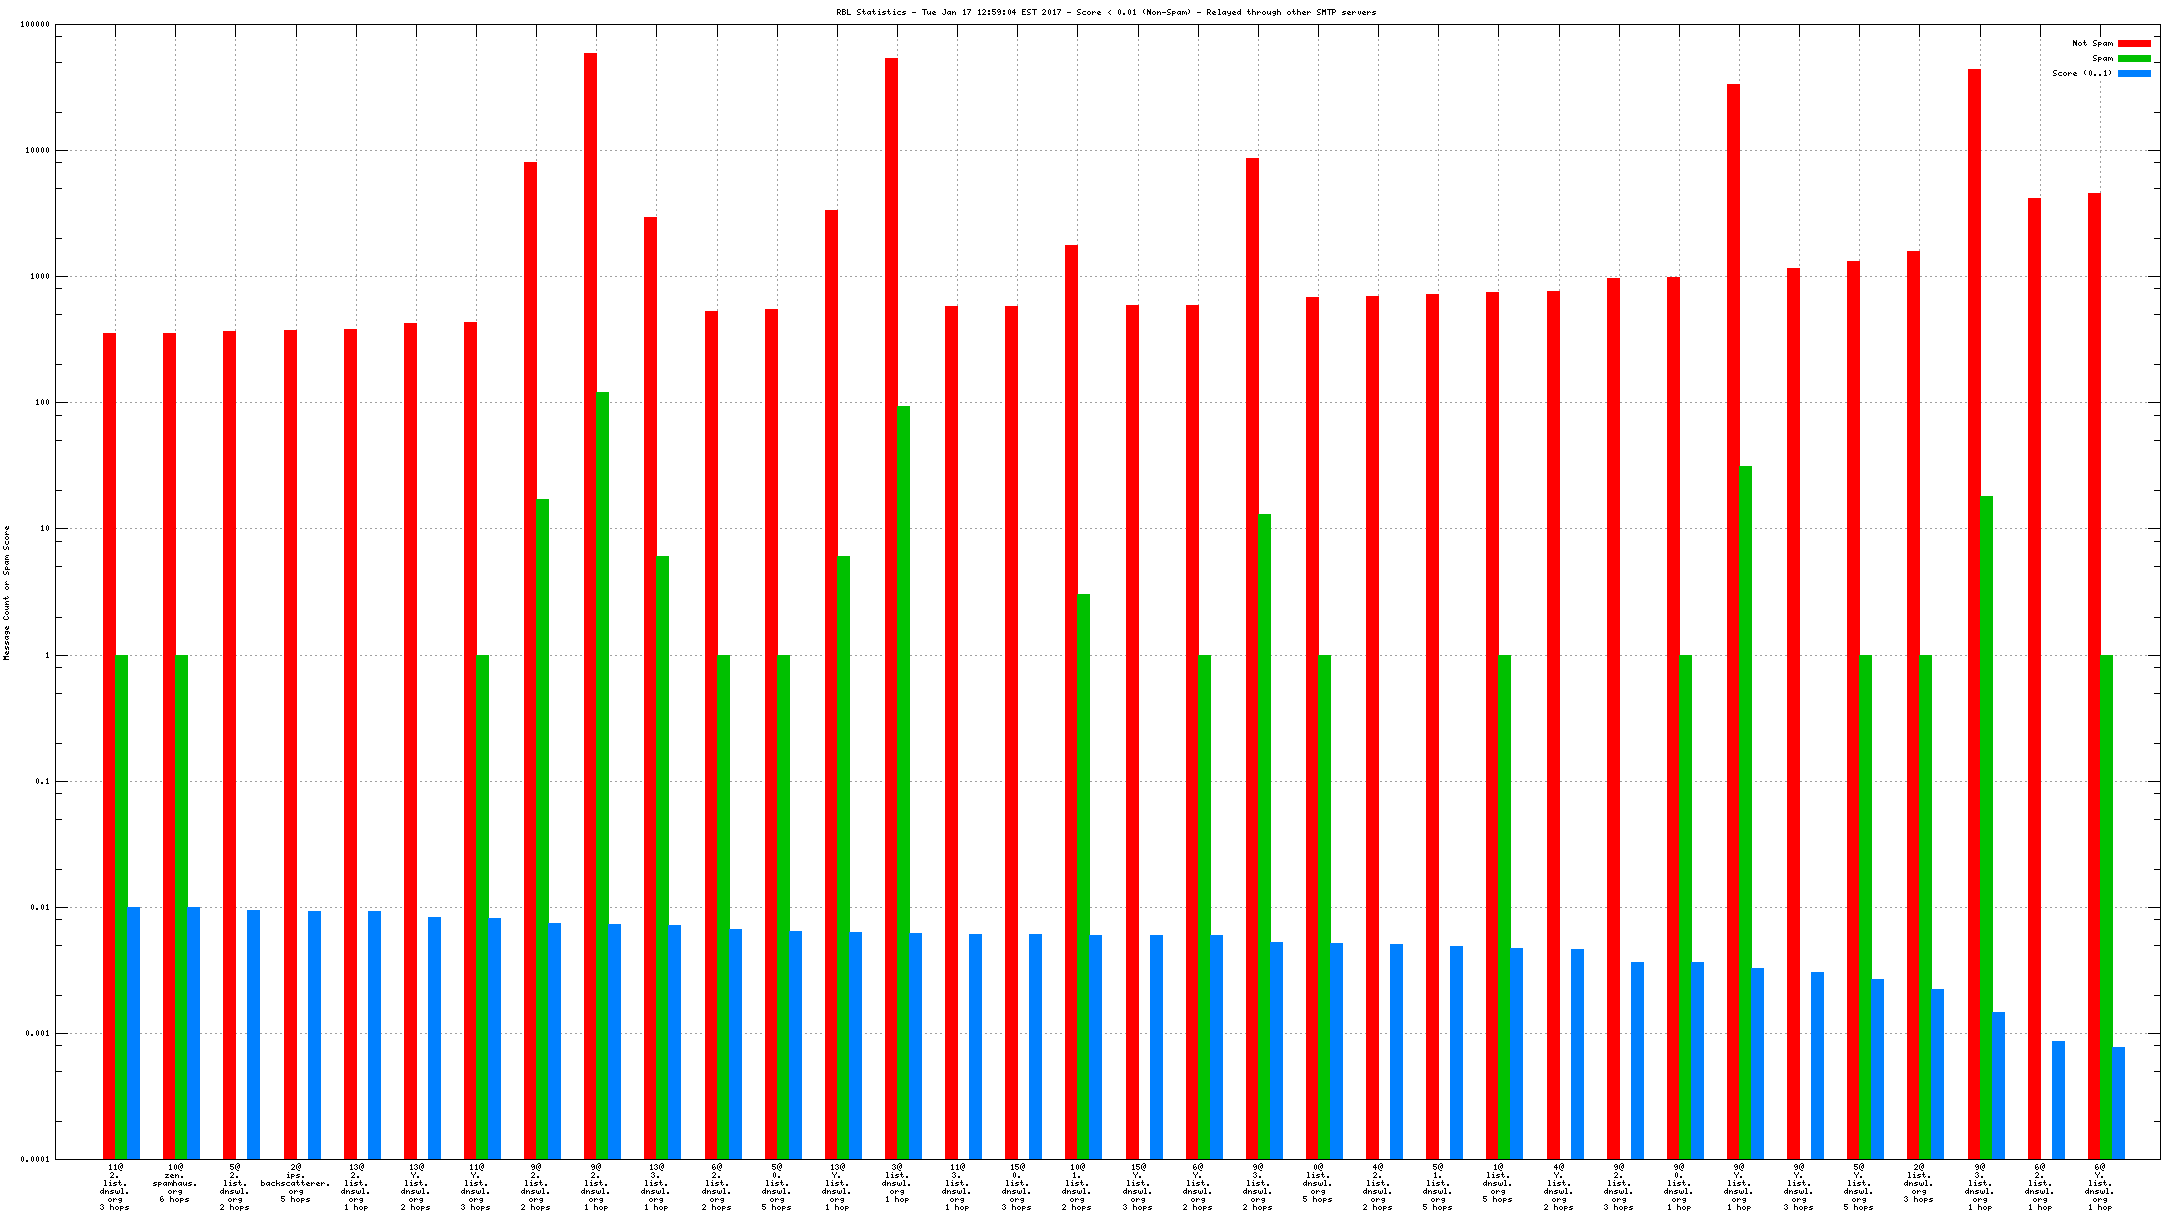Select the 'Not Spam' legend label

(x=2092, y=43)
